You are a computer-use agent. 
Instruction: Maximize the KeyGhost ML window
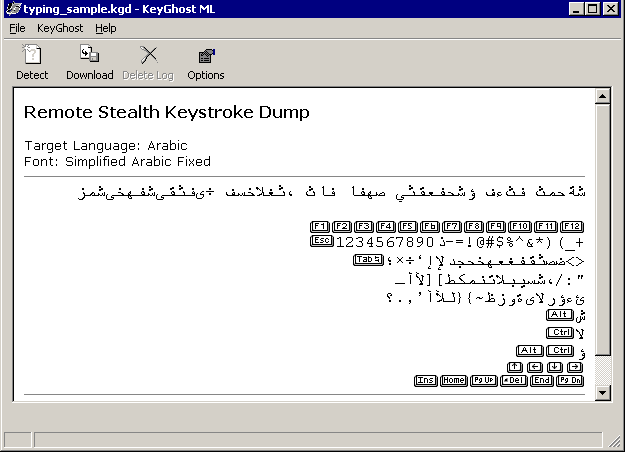(593, 9)
